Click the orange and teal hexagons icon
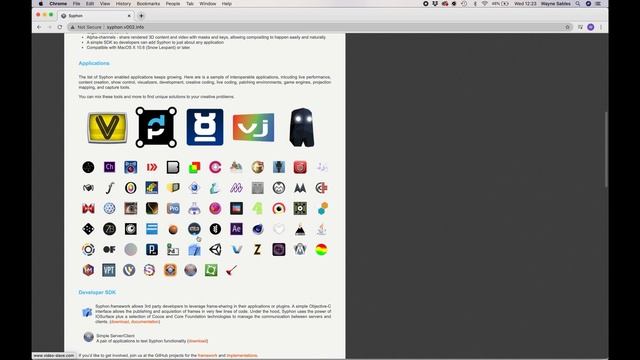640x360 pixels. [322, 209]
